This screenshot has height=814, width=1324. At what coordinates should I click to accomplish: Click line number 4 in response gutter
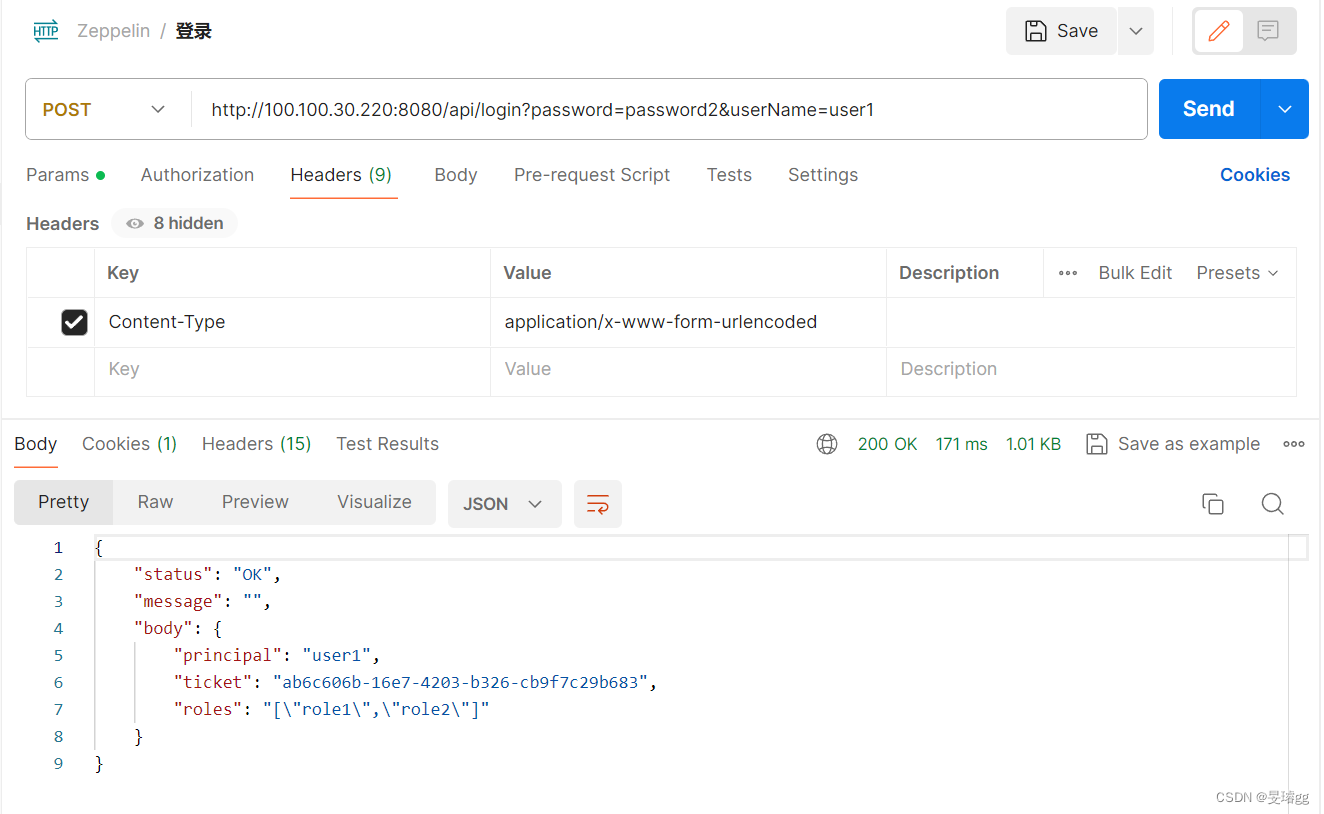pos(58,629)
